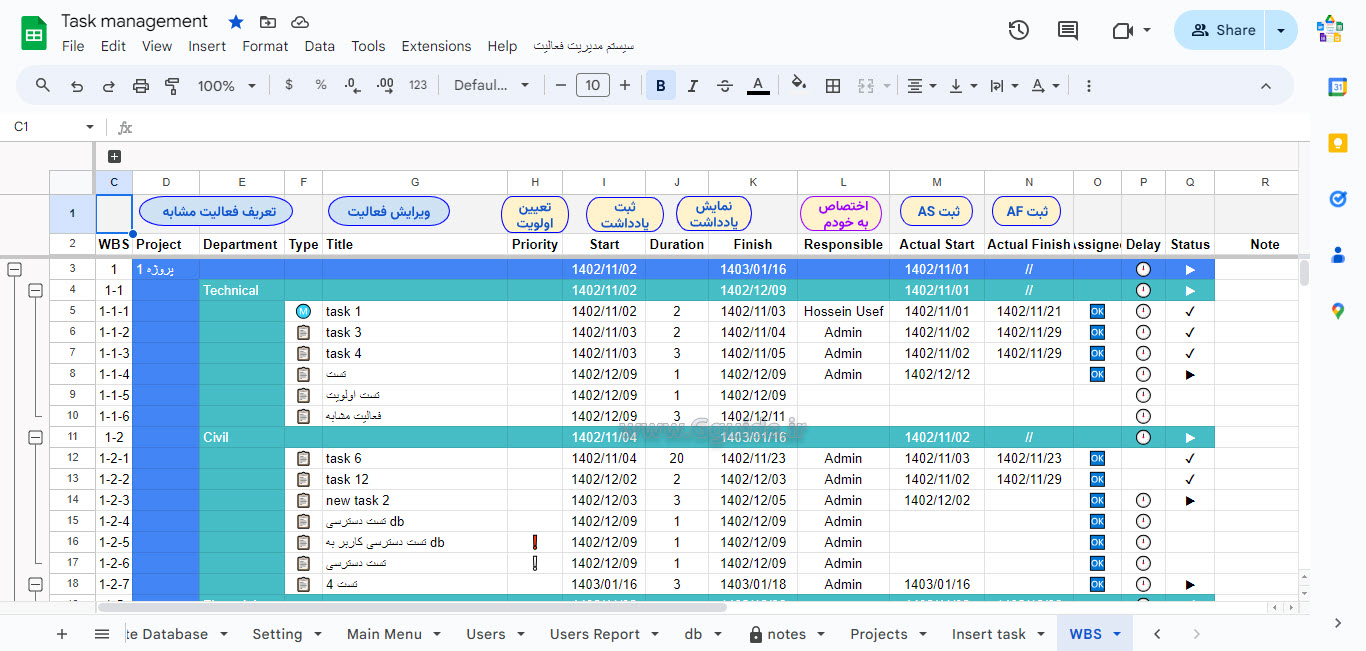Toggle bold formatting button
This screenshot has width=1366, height=651.
pos(660,86)
